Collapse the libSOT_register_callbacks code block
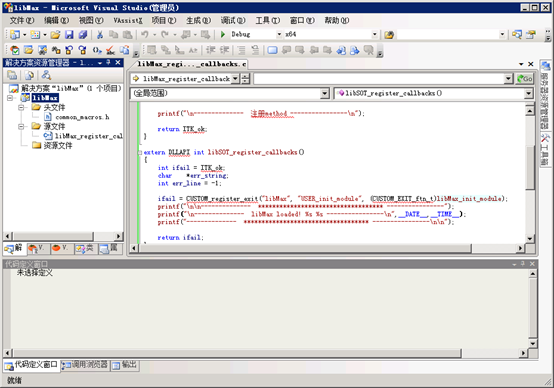This screenshot has height=388, width=554. [x=140, y=152]
